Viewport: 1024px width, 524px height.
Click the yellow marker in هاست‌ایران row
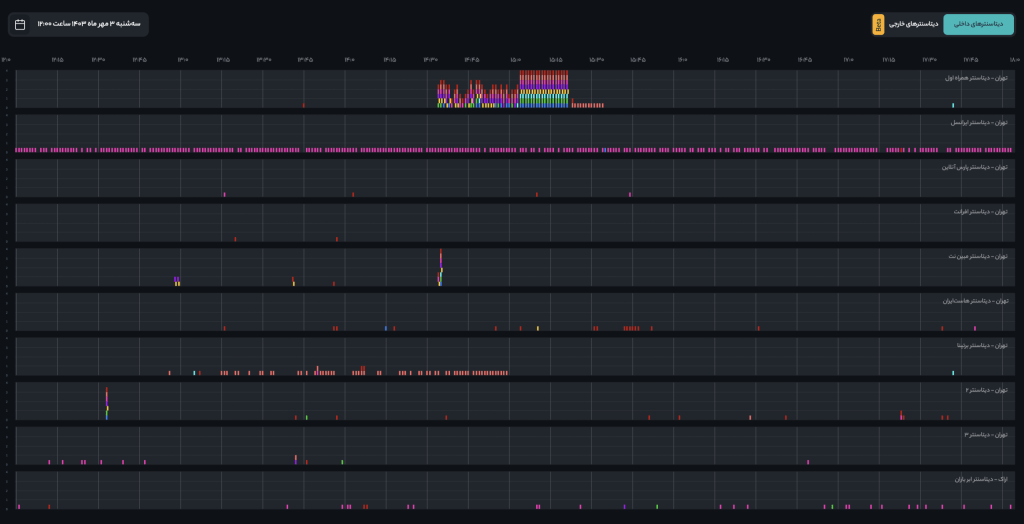pos(537,328)
